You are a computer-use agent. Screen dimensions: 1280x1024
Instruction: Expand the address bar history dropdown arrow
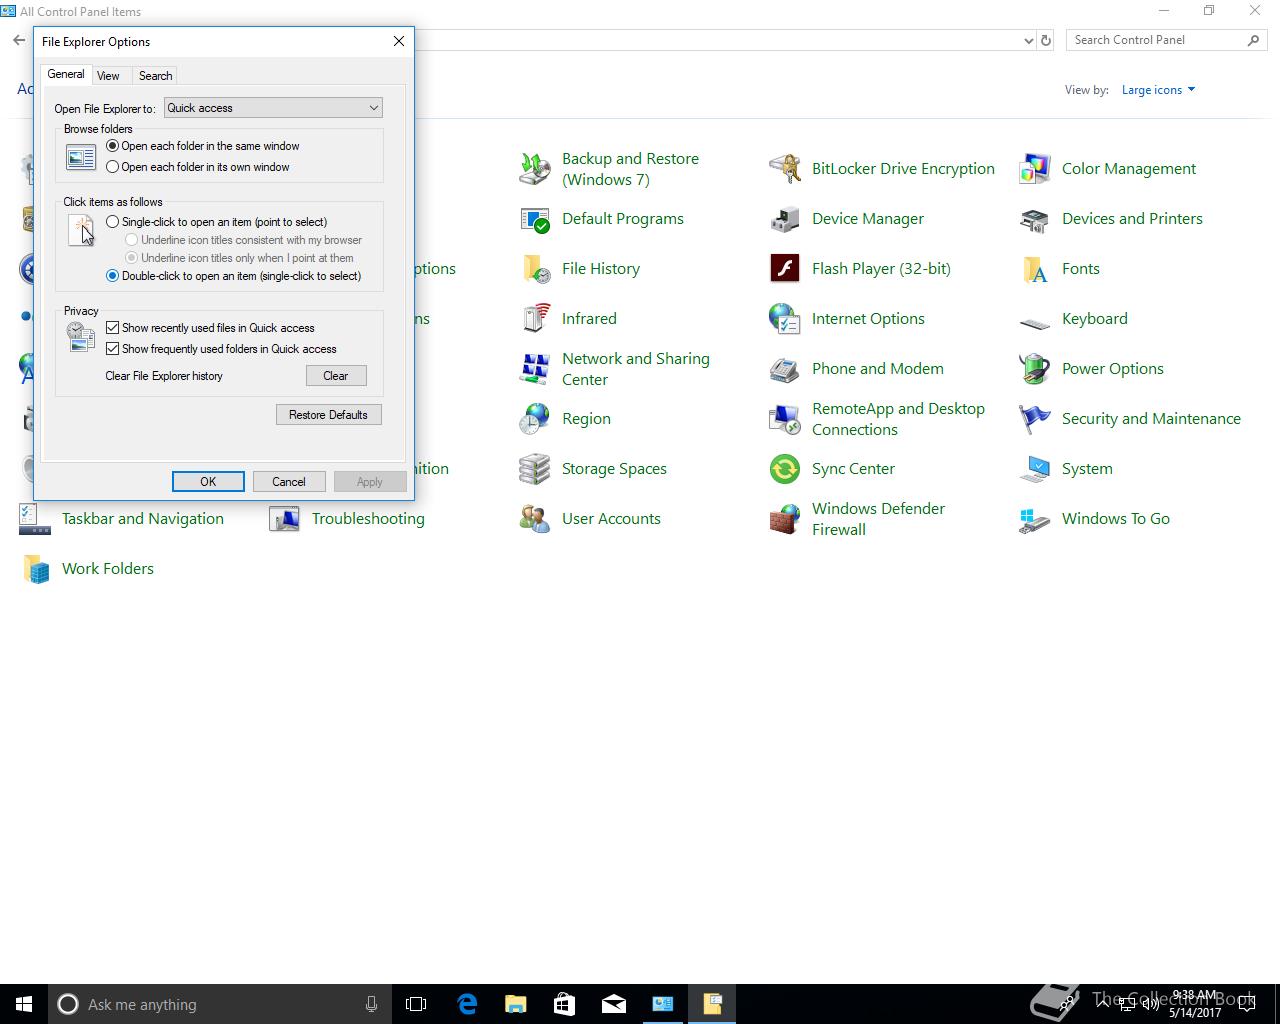tap(1028, 41)
